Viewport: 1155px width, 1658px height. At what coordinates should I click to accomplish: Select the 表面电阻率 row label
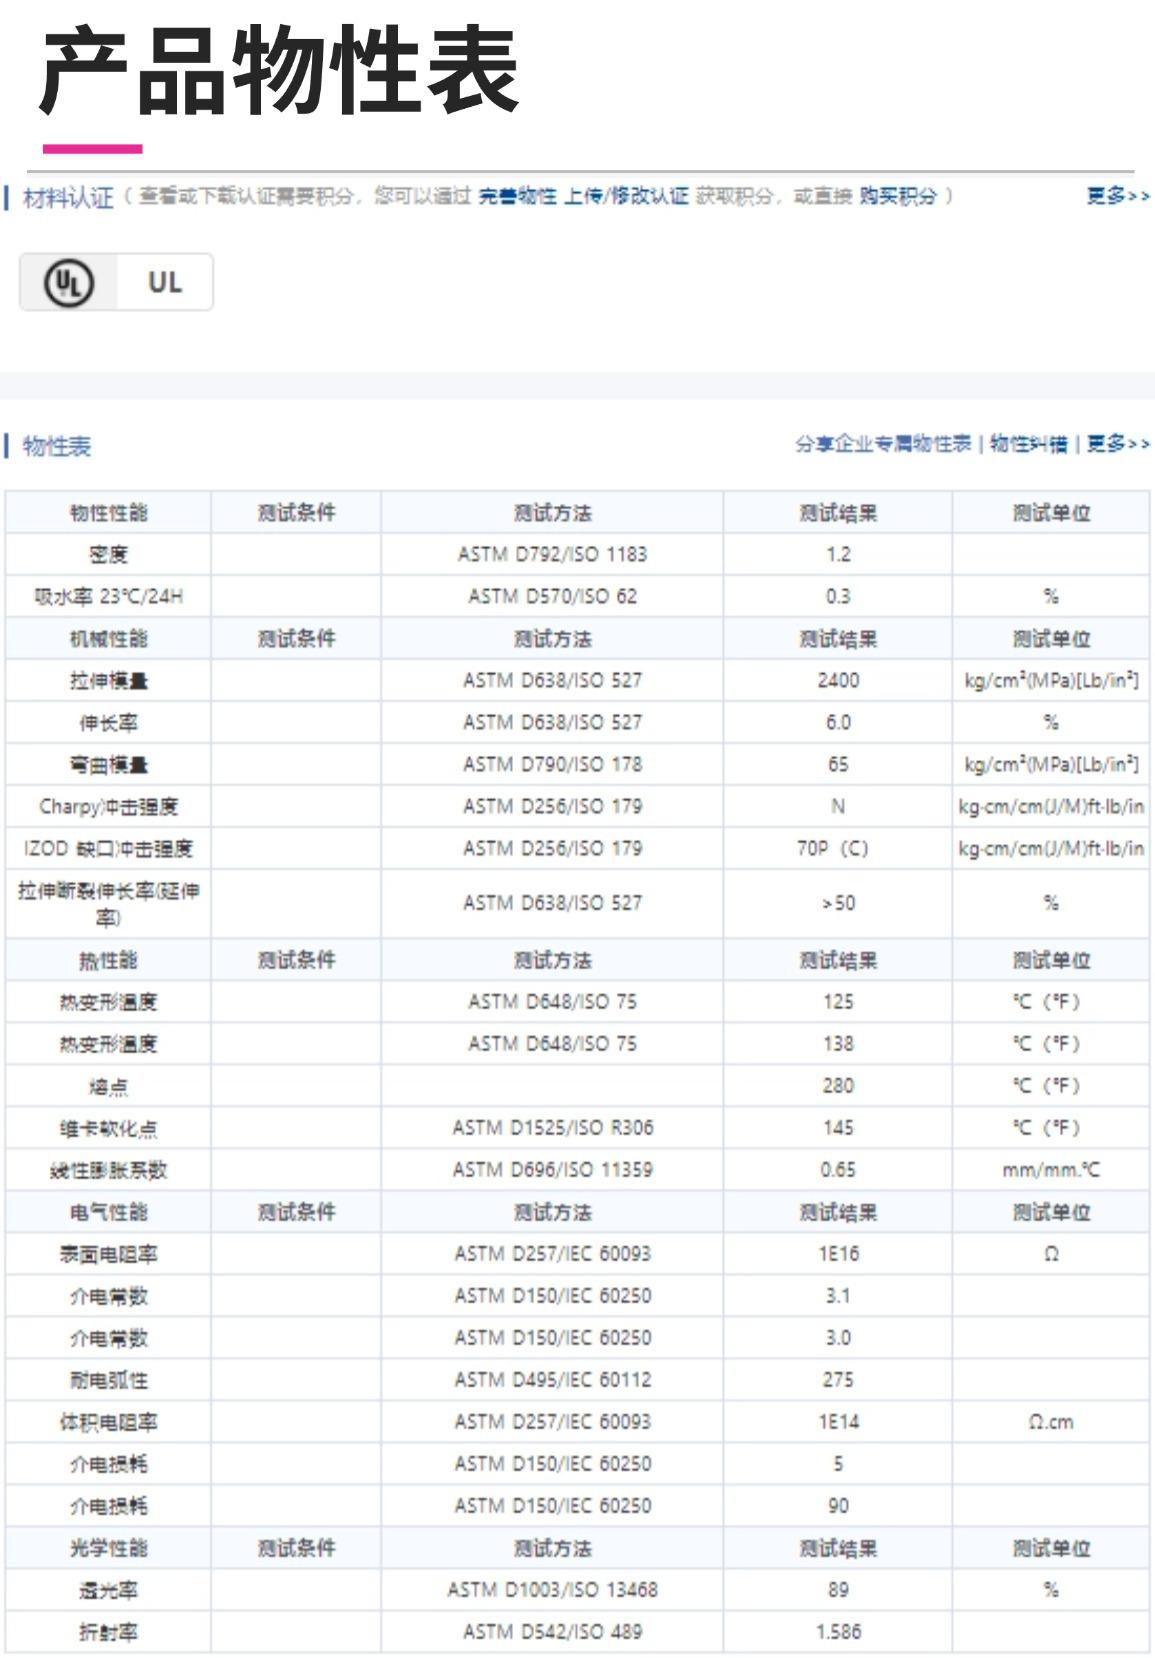108,1254
